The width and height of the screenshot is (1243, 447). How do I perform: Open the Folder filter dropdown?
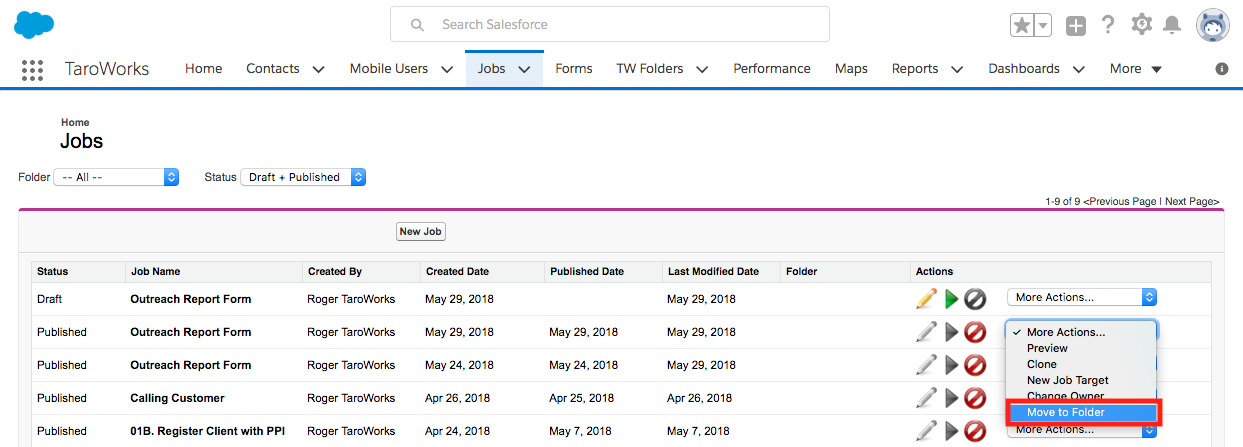pyautogui.click(x=116, y=177)
